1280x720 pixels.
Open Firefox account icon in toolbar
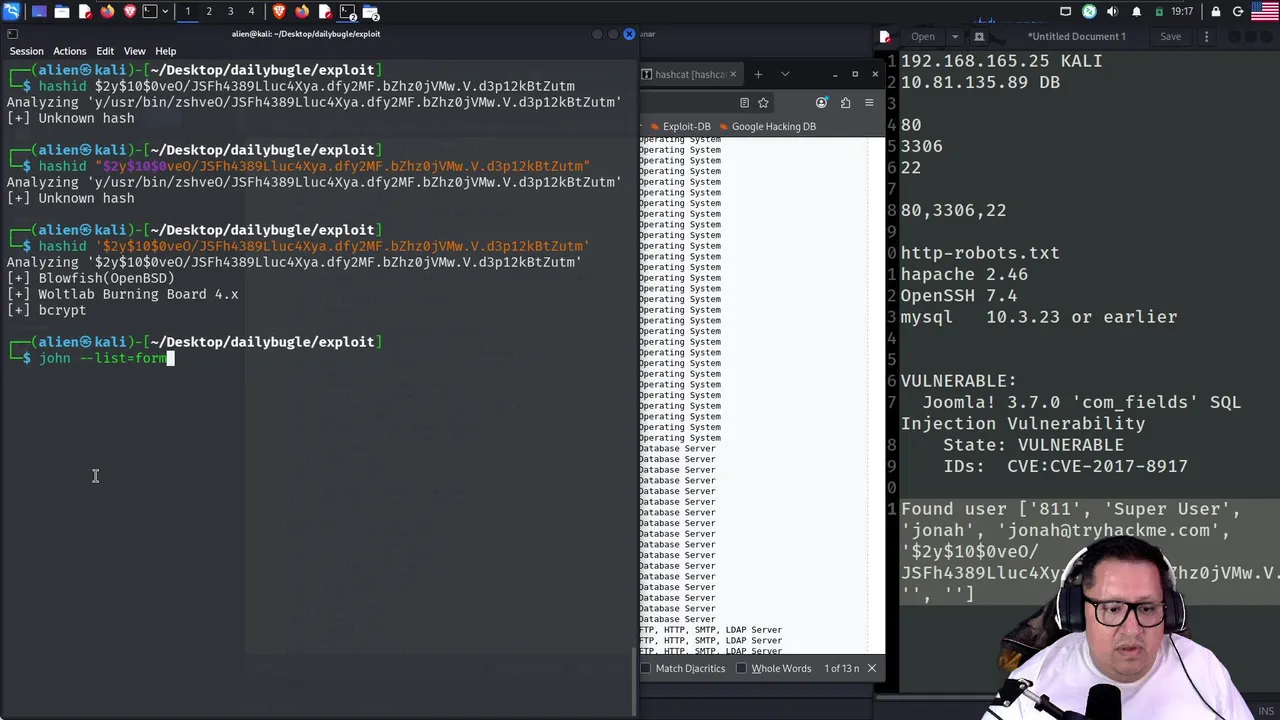pos(822,102)
